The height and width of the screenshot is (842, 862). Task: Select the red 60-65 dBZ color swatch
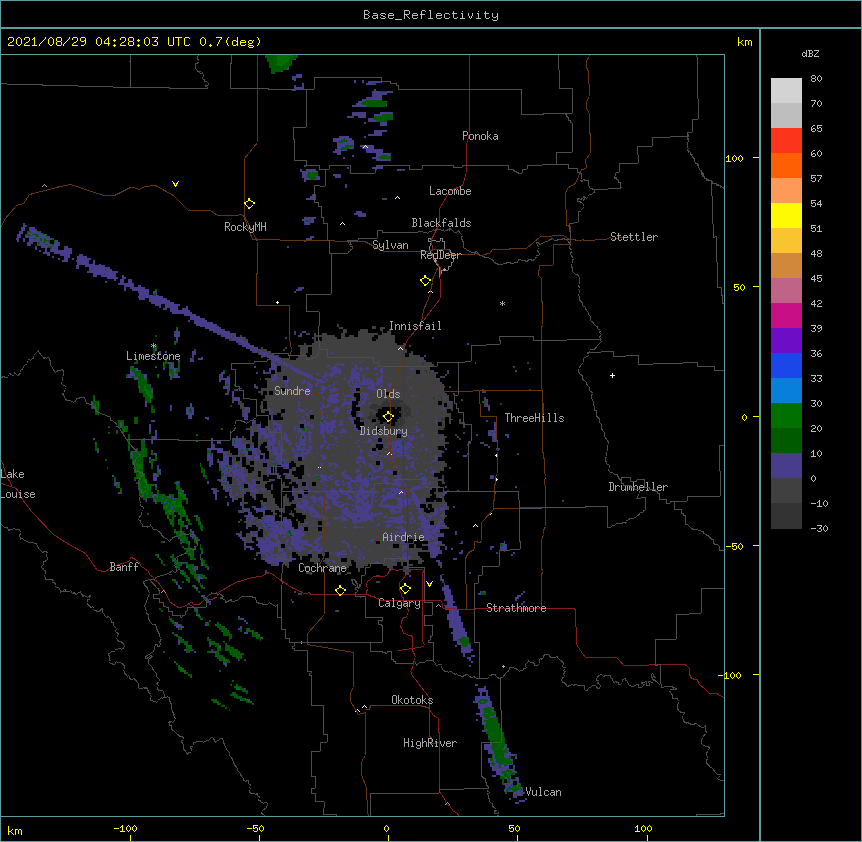pyautogui.click(x=786, y=140)
